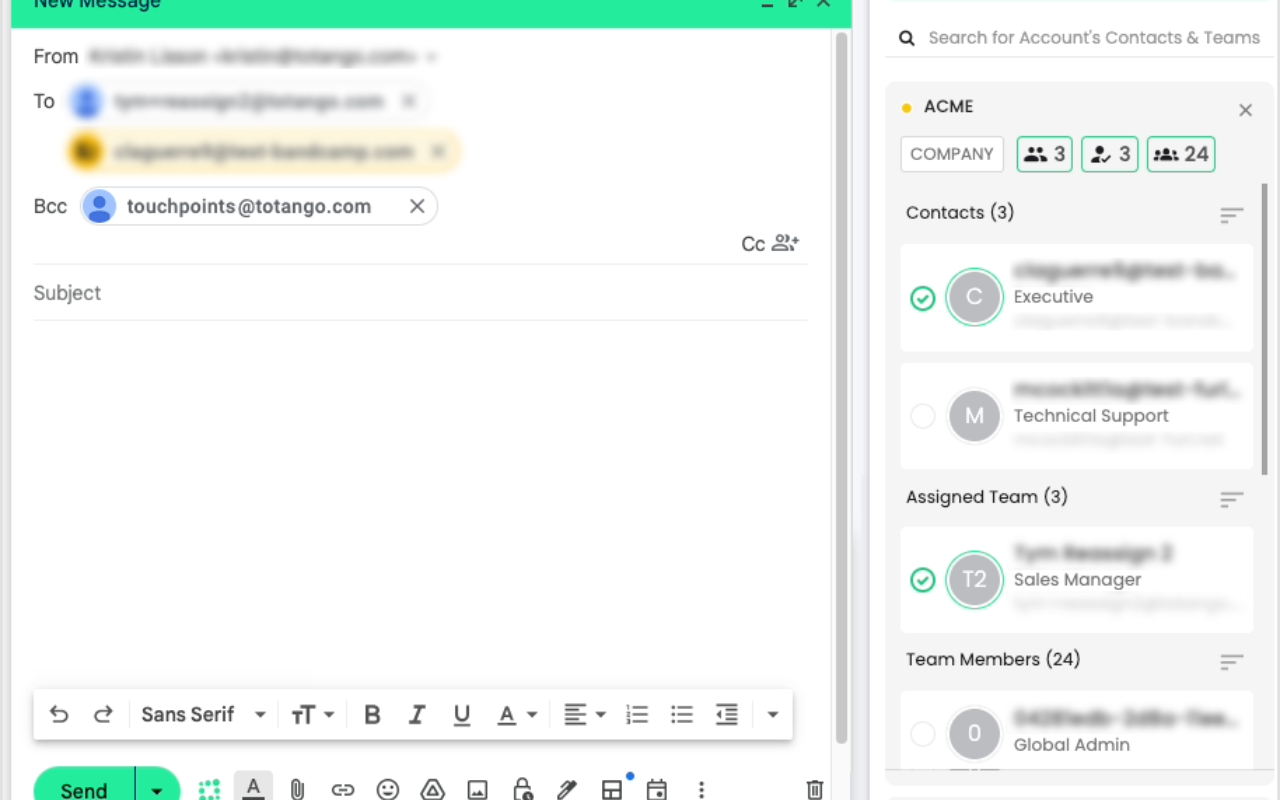Open sort options for the Contacts list
This screenshot has width=1280, height=800.
coord(1231,215)
